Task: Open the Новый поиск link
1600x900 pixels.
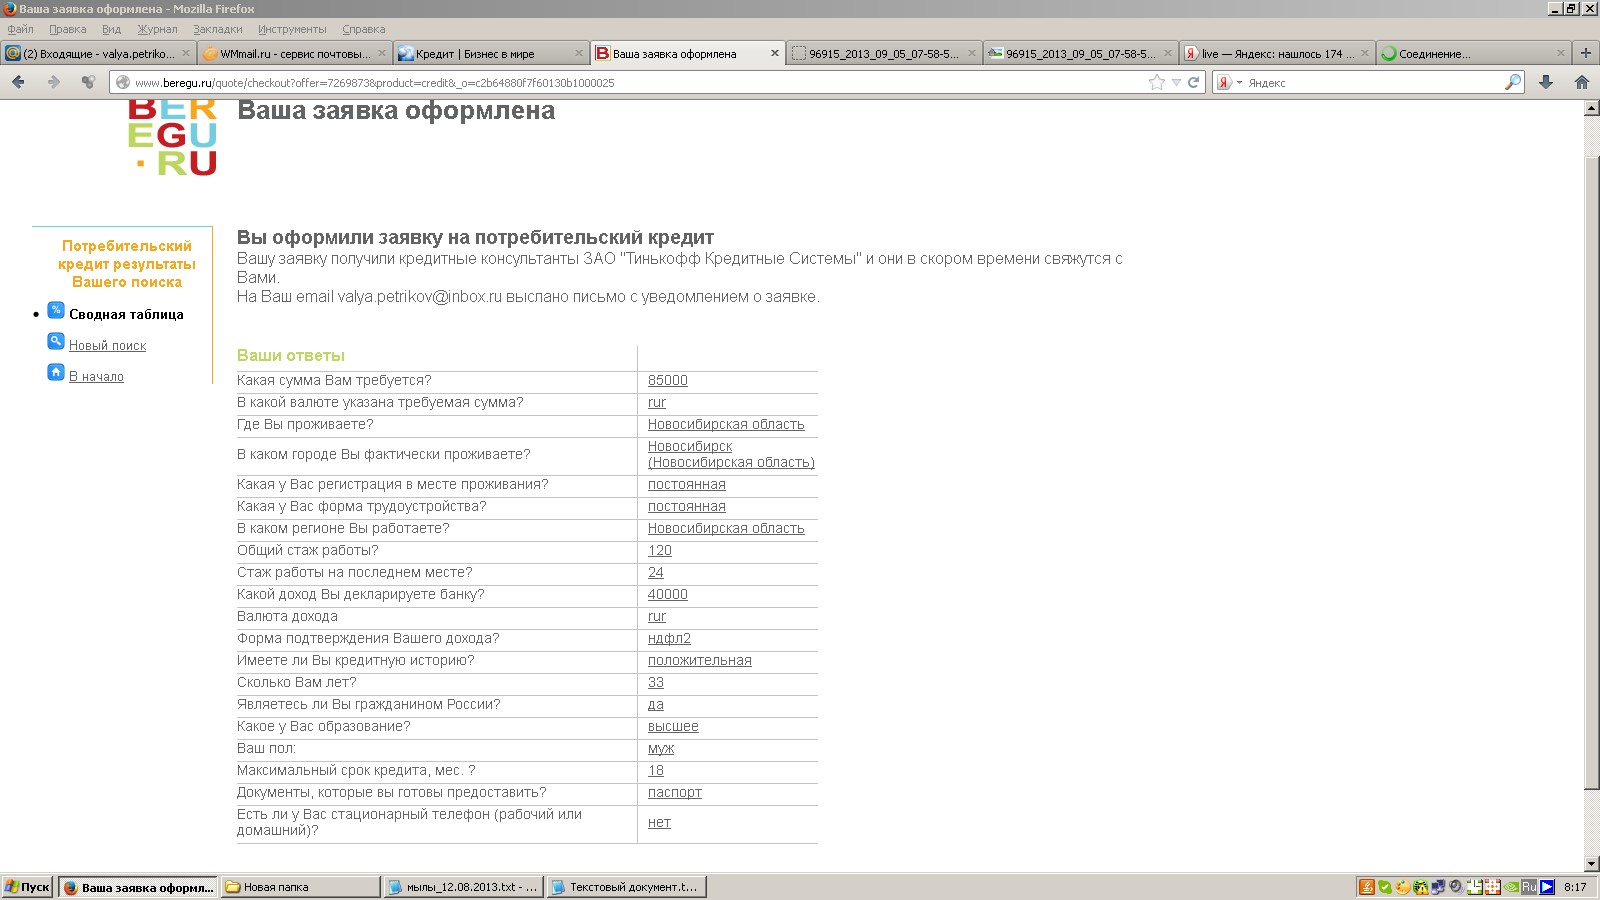Action: [x=107, y=345]
